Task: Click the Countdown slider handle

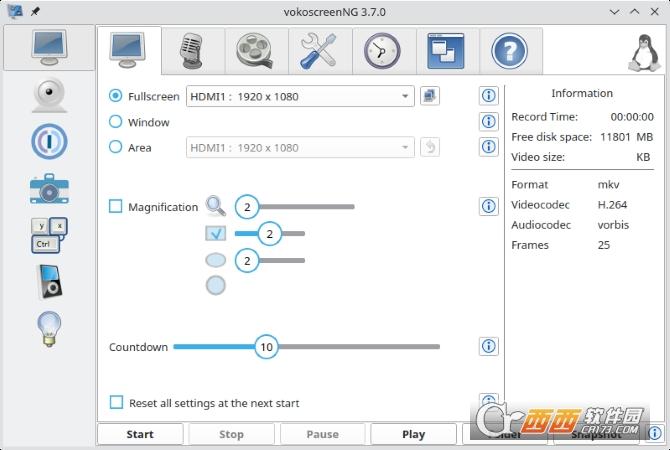Action: [266, 347]
